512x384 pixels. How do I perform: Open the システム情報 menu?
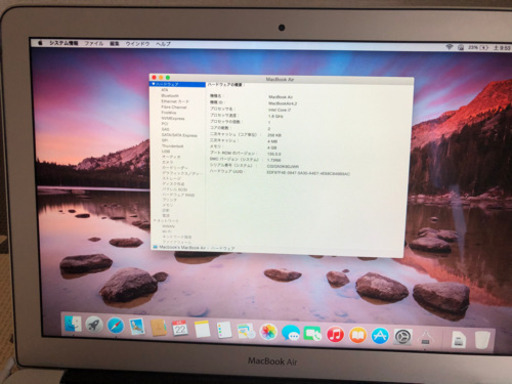[64, 43]
